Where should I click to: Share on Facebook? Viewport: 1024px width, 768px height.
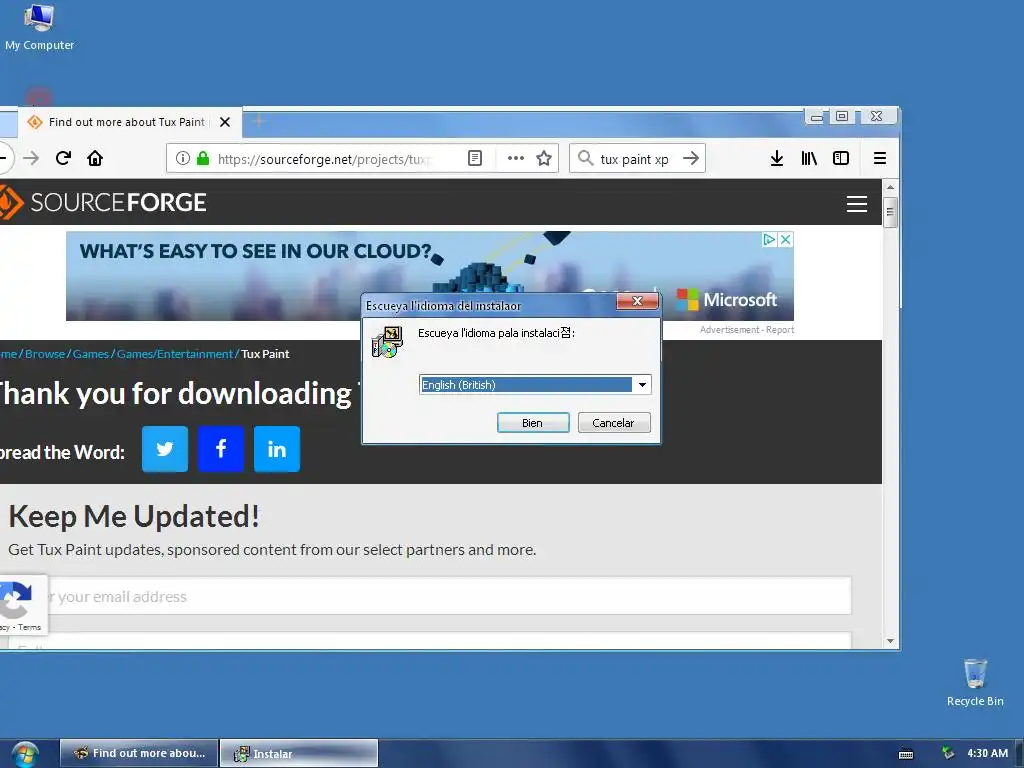pyautogui.click(x=221, y=449)
